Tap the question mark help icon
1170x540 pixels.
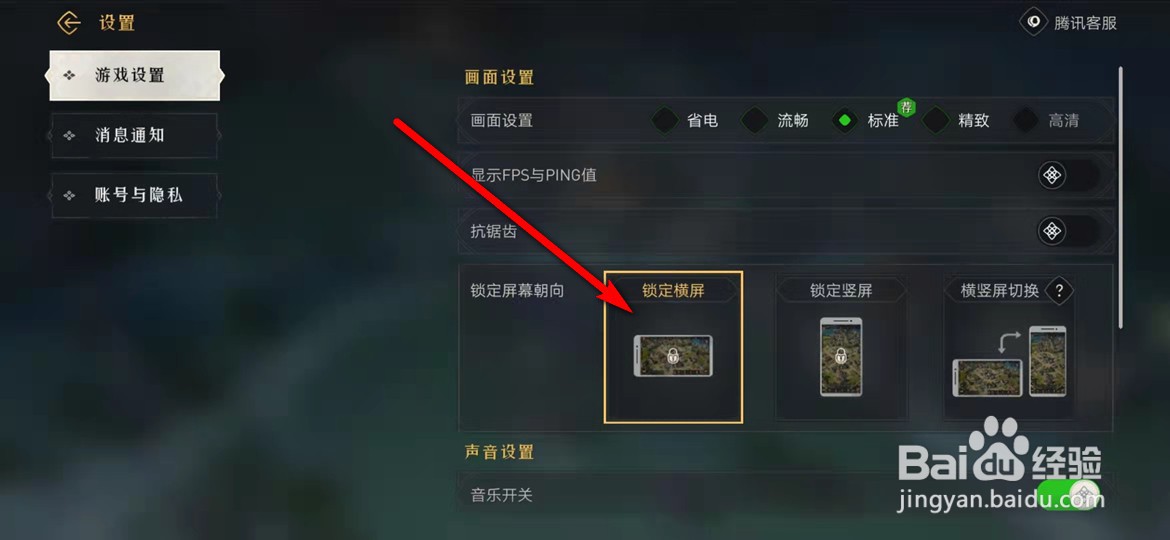pyautogui.click(x=1059, y=290)
